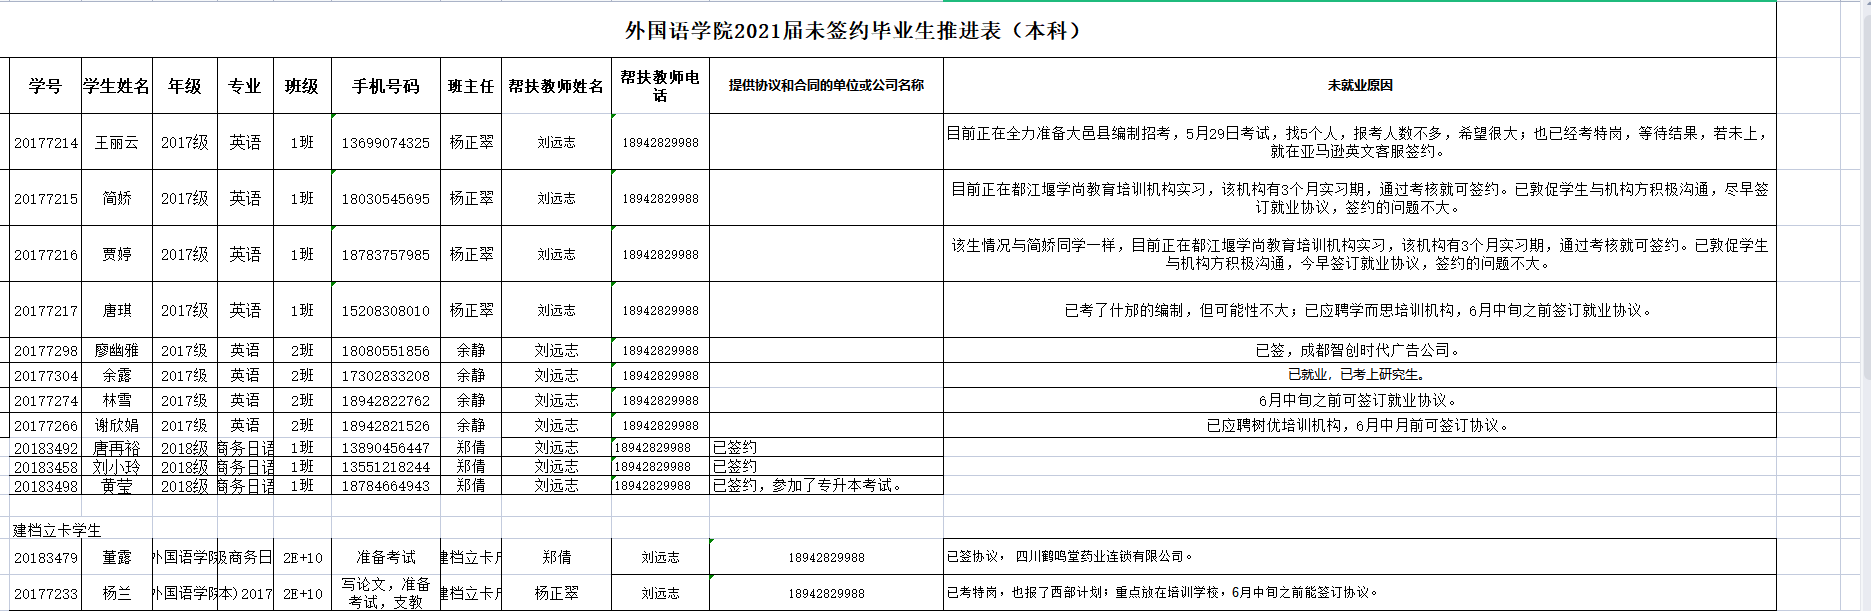
Task: Select phone number 18942822762
Action: pyautogui.click(x=386, y=400)
